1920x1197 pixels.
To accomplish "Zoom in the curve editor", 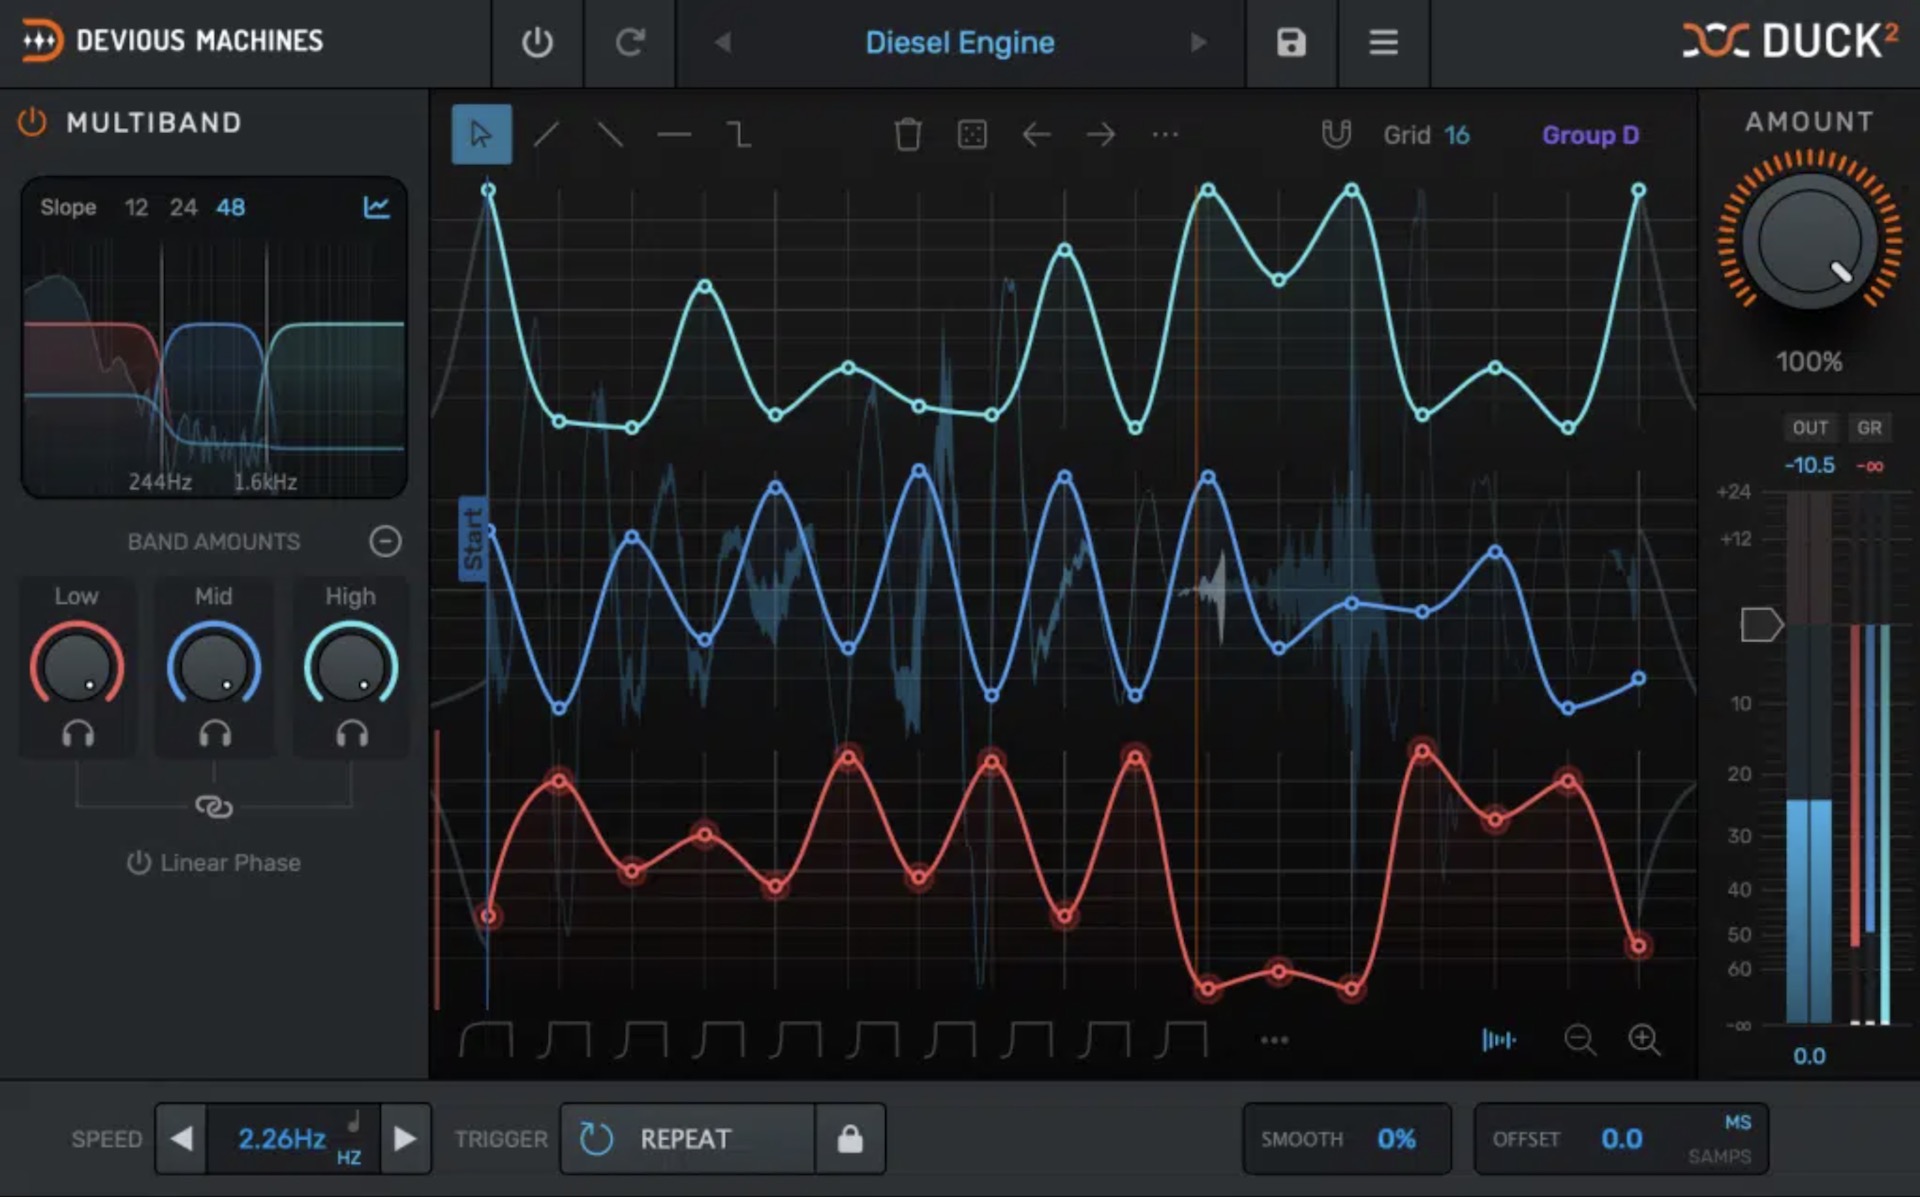I will tap(1644, 1040).
